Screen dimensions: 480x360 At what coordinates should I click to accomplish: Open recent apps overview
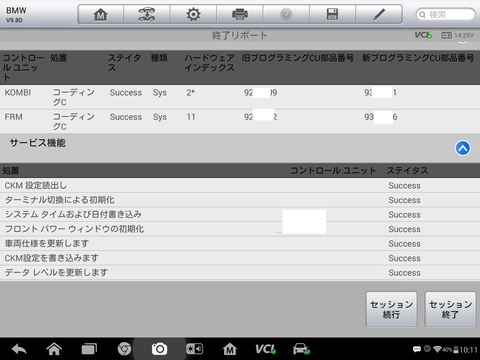pos(89,349)
